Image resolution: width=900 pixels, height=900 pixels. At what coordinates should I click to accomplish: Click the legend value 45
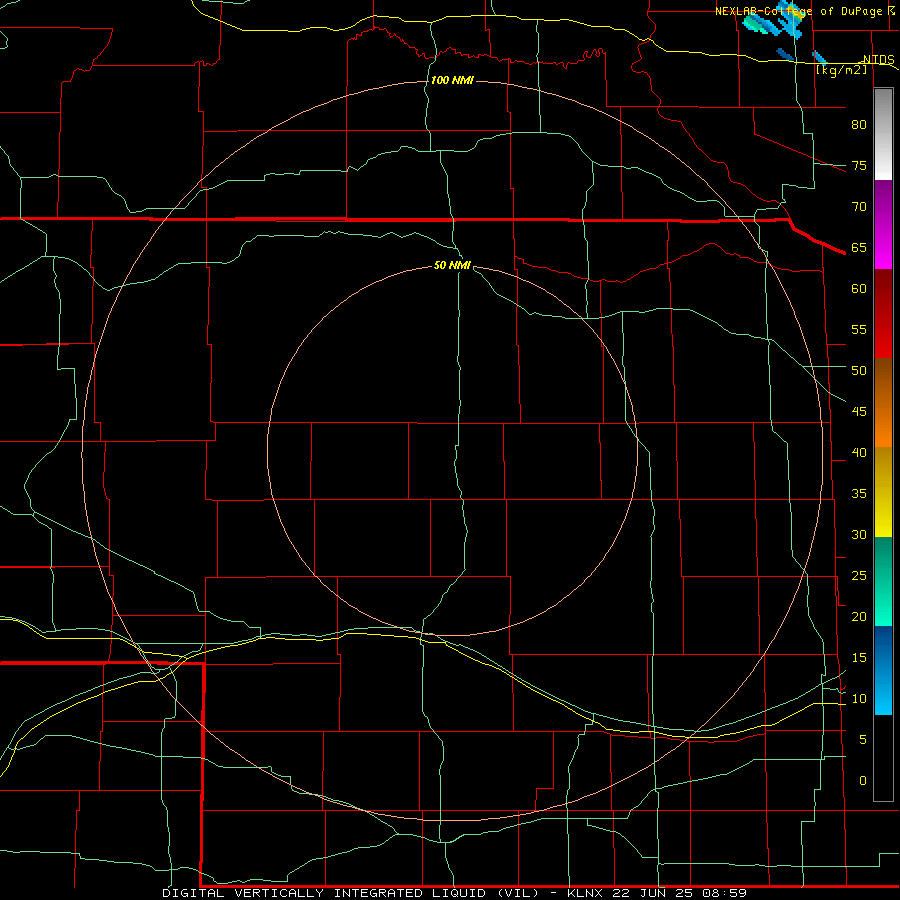[859, 412]
